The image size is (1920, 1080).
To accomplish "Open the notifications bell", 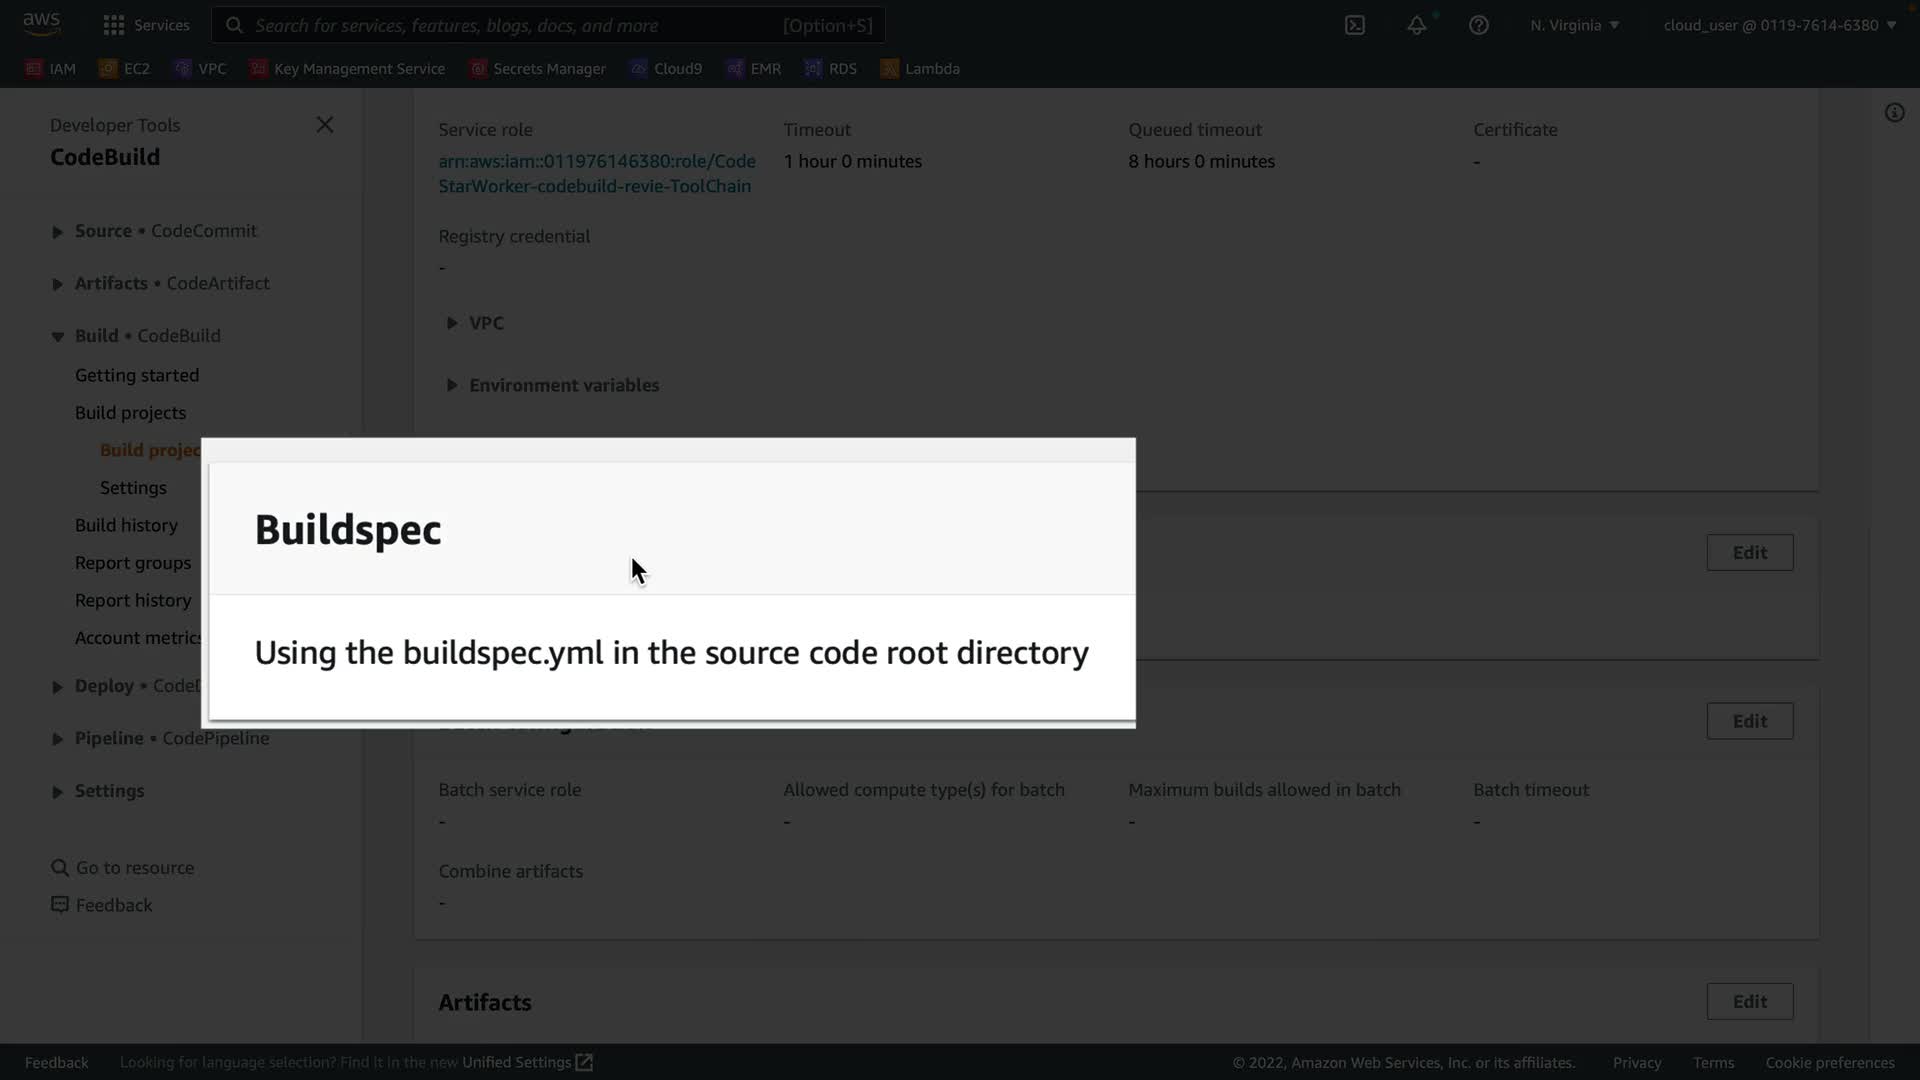I will pyautogui.click(x=1417, y=25).
